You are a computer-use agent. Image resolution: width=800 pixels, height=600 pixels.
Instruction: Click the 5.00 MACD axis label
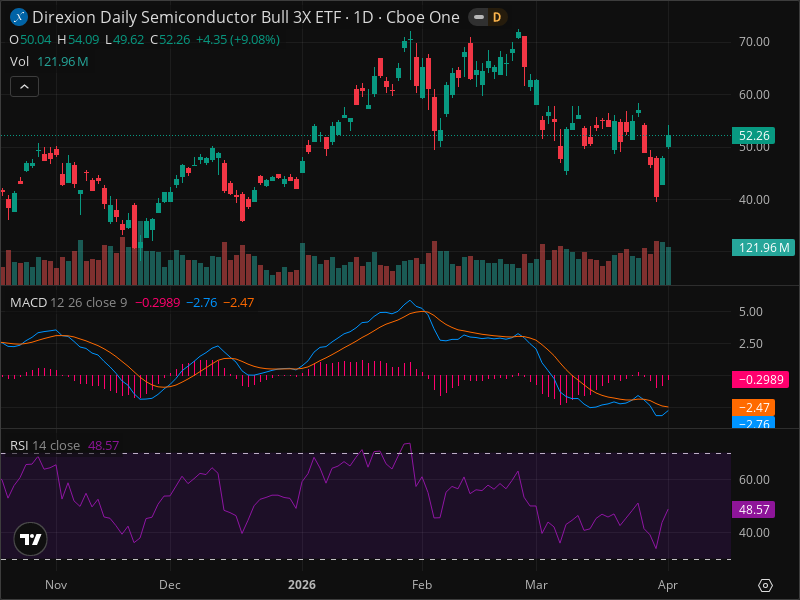pyautogui.click(x=751, y=312)
